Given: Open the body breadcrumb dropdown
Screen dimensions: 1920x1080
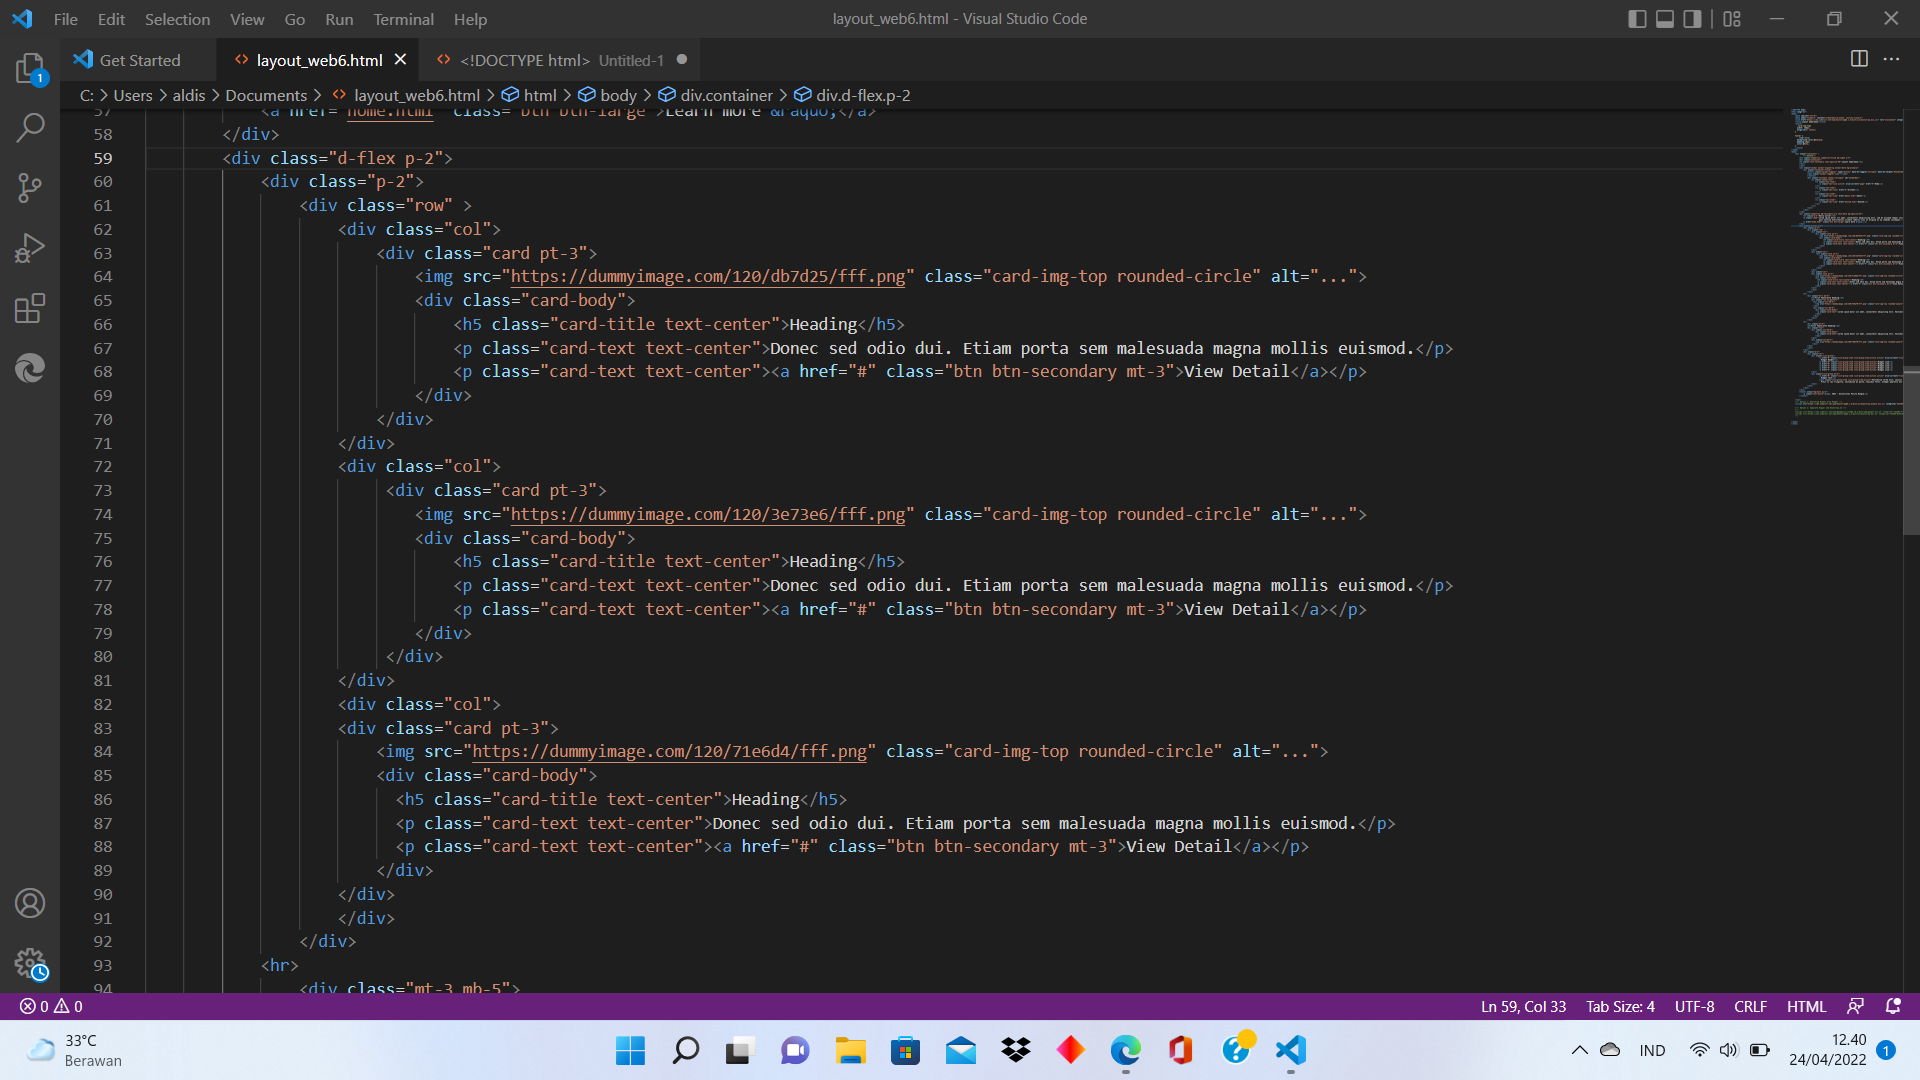Looking at the screenshot, I should (618, 95).
